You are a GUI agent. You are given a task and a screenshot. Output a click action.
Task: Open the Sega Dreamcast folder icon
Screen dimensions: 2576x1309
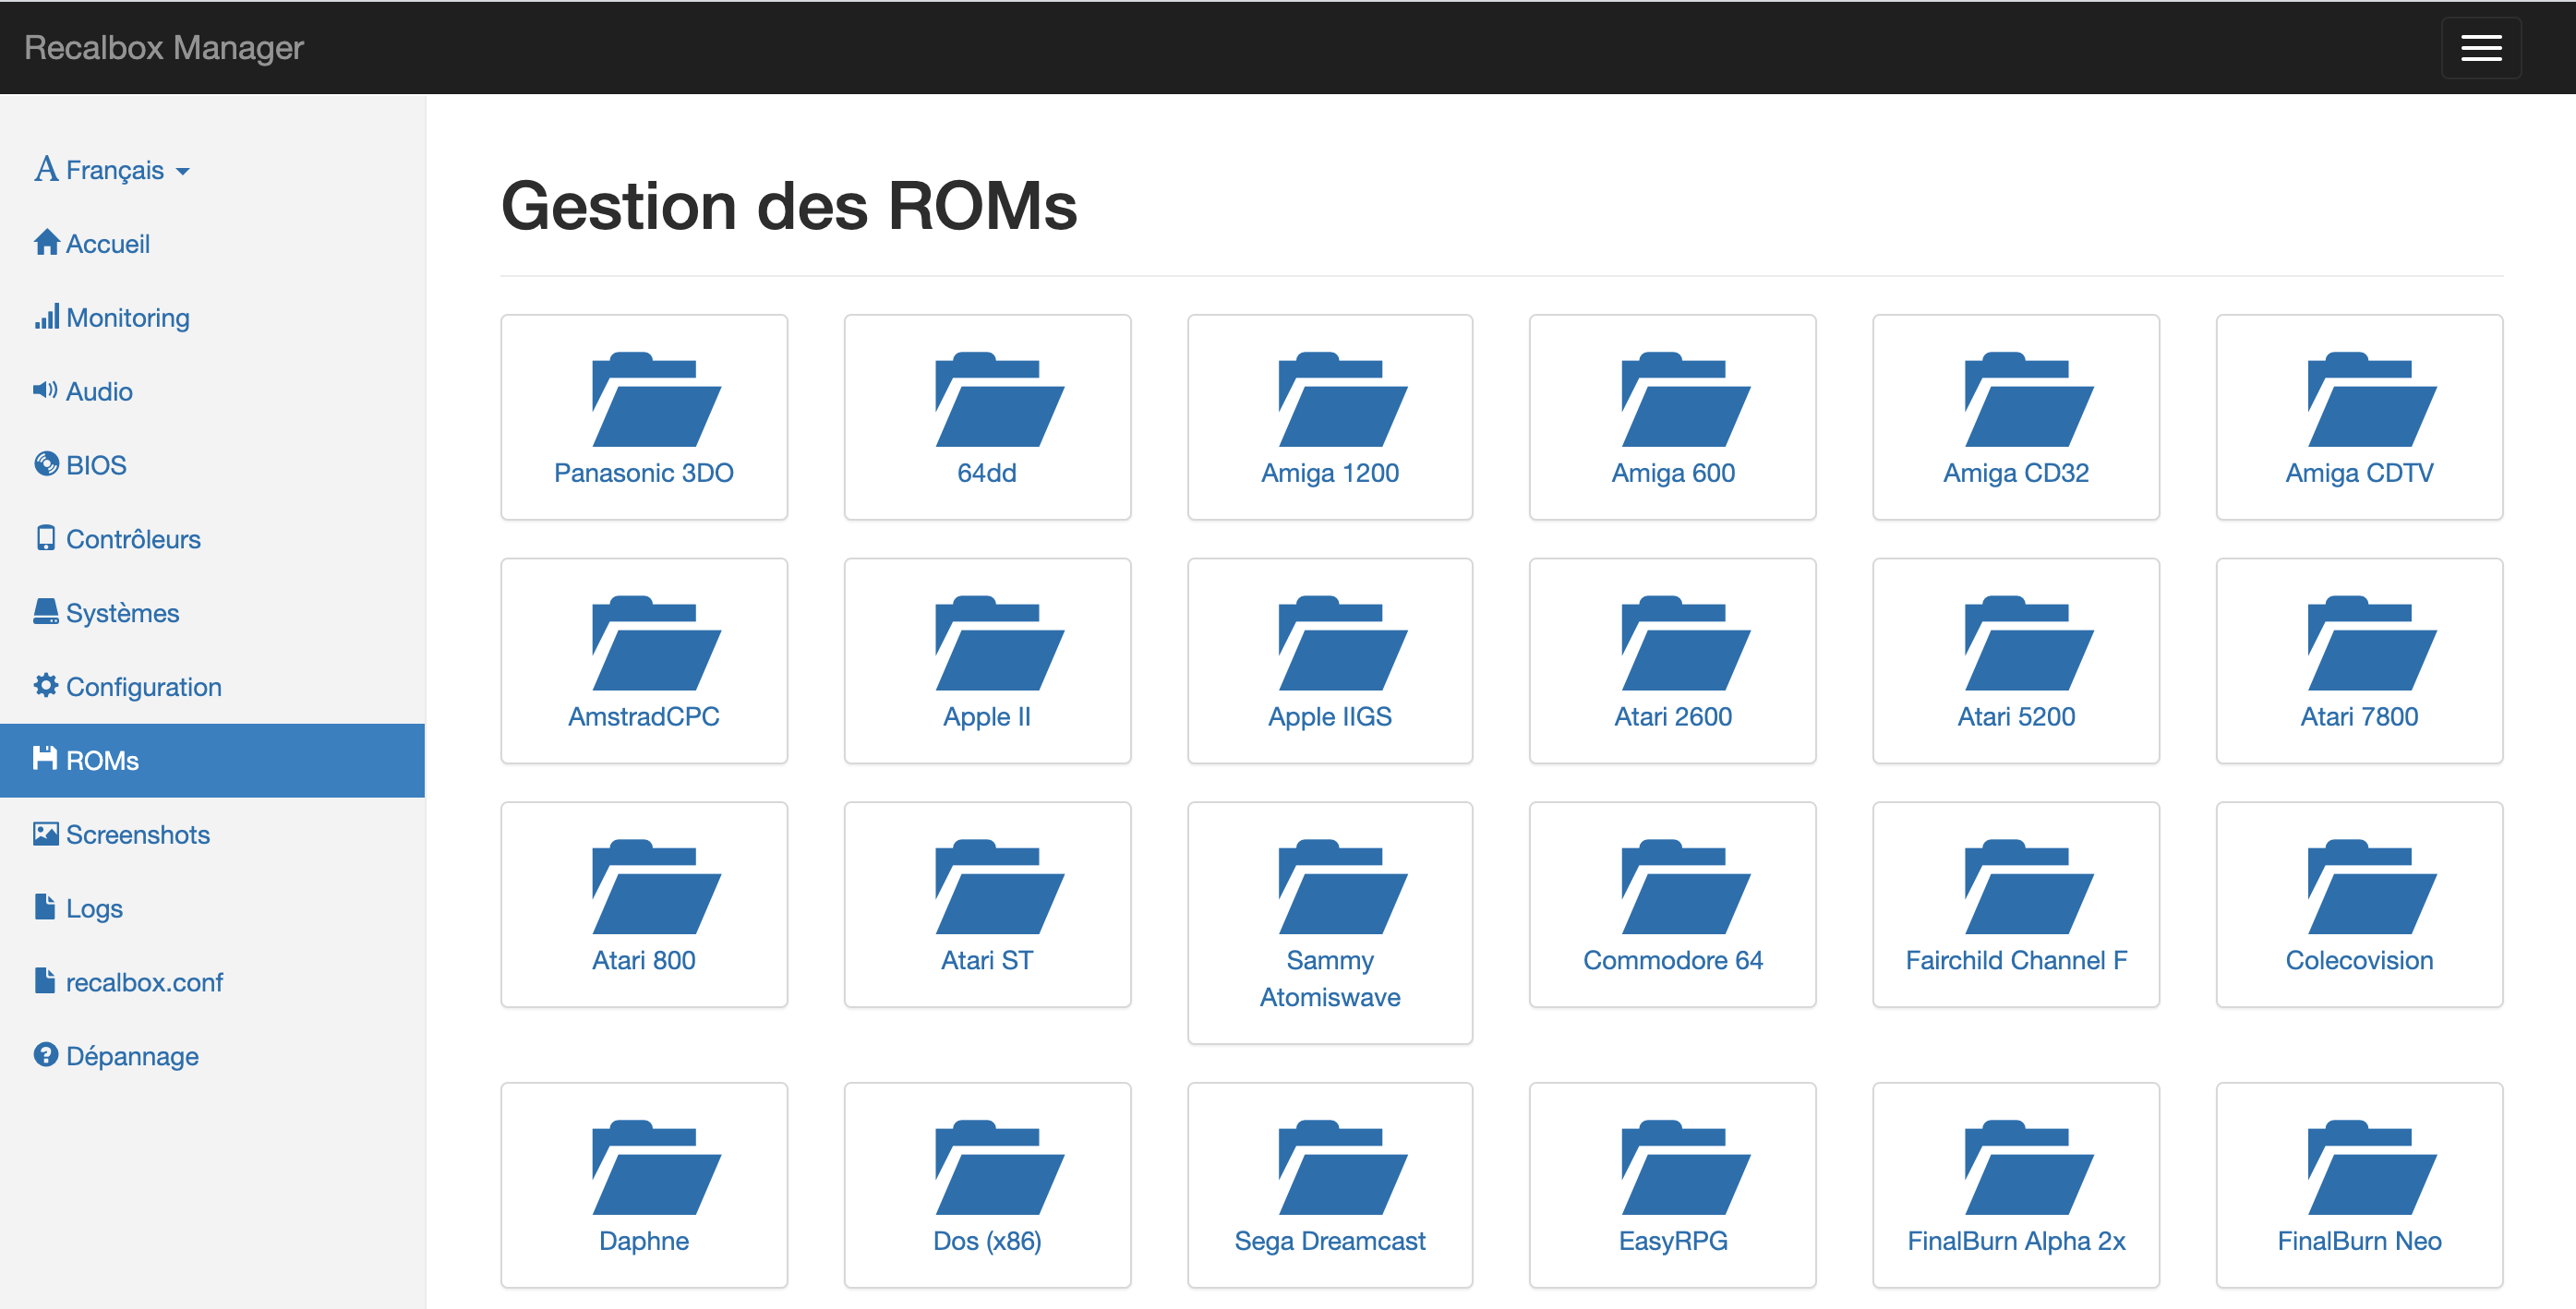pos(1342,1167)
